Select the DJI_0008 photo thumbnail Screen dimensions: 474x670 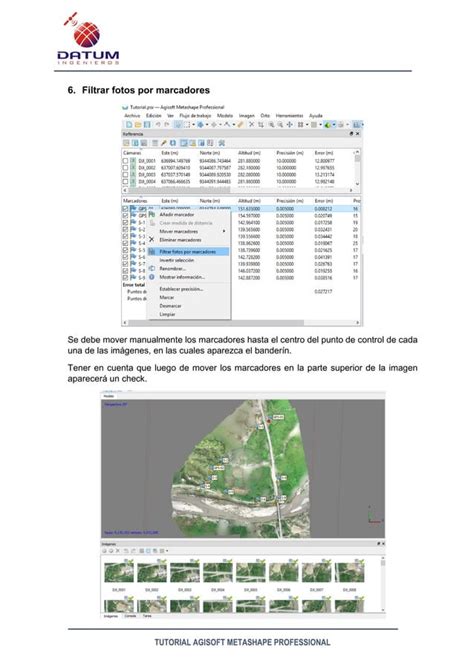point(350,572)
